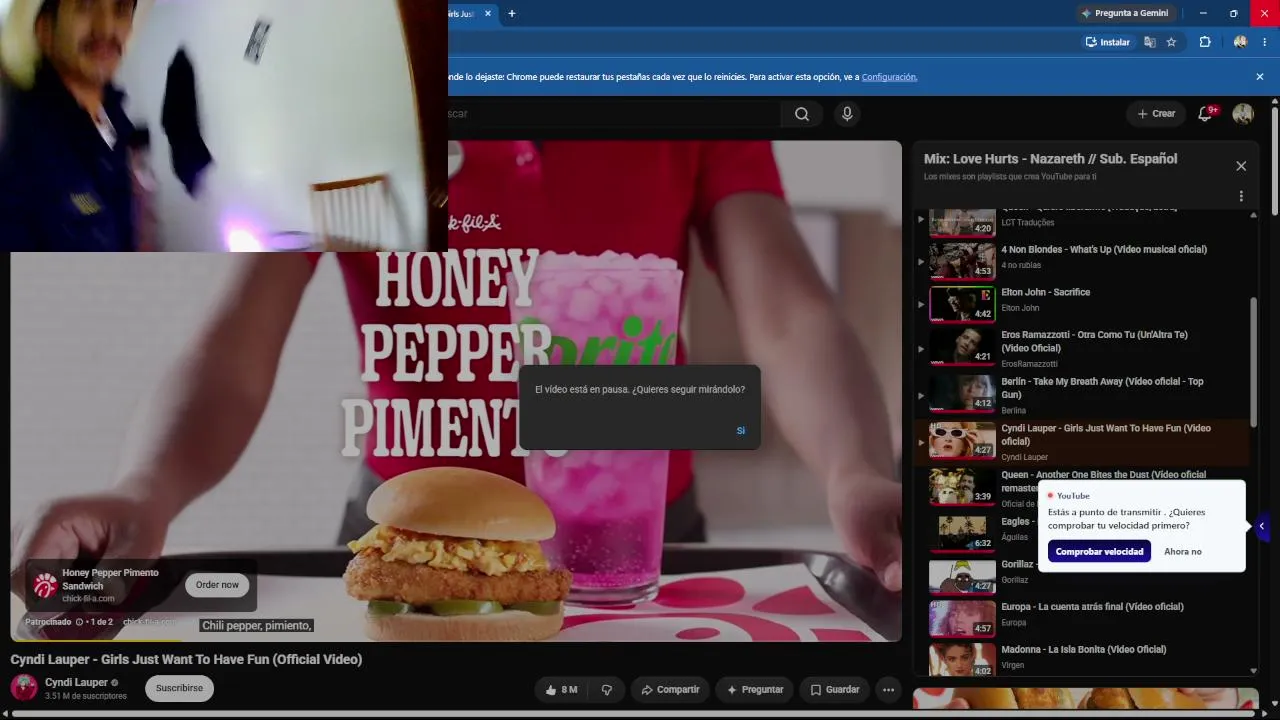Image resolution: width=1280 pixels, height=720 pixels.
Task: Click the YouTube search input field
Action: click(614, 114)
